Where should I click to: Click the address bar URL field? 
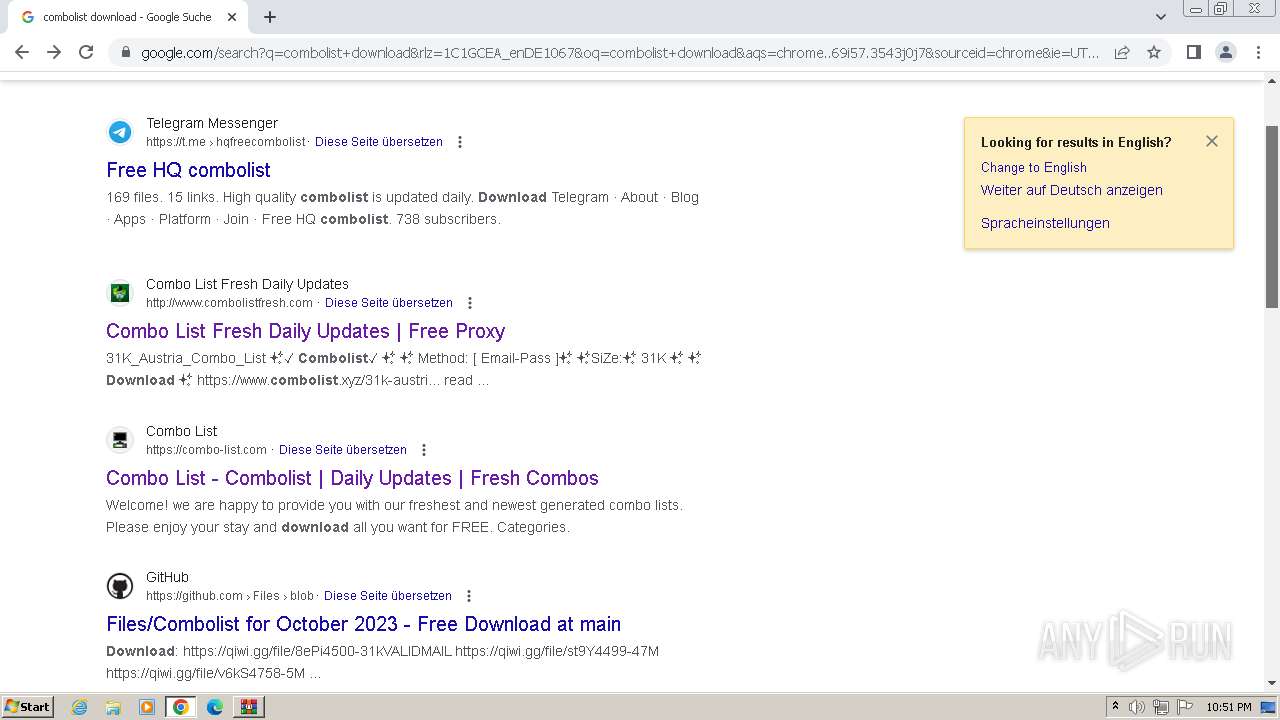click(x=620, y=52)
